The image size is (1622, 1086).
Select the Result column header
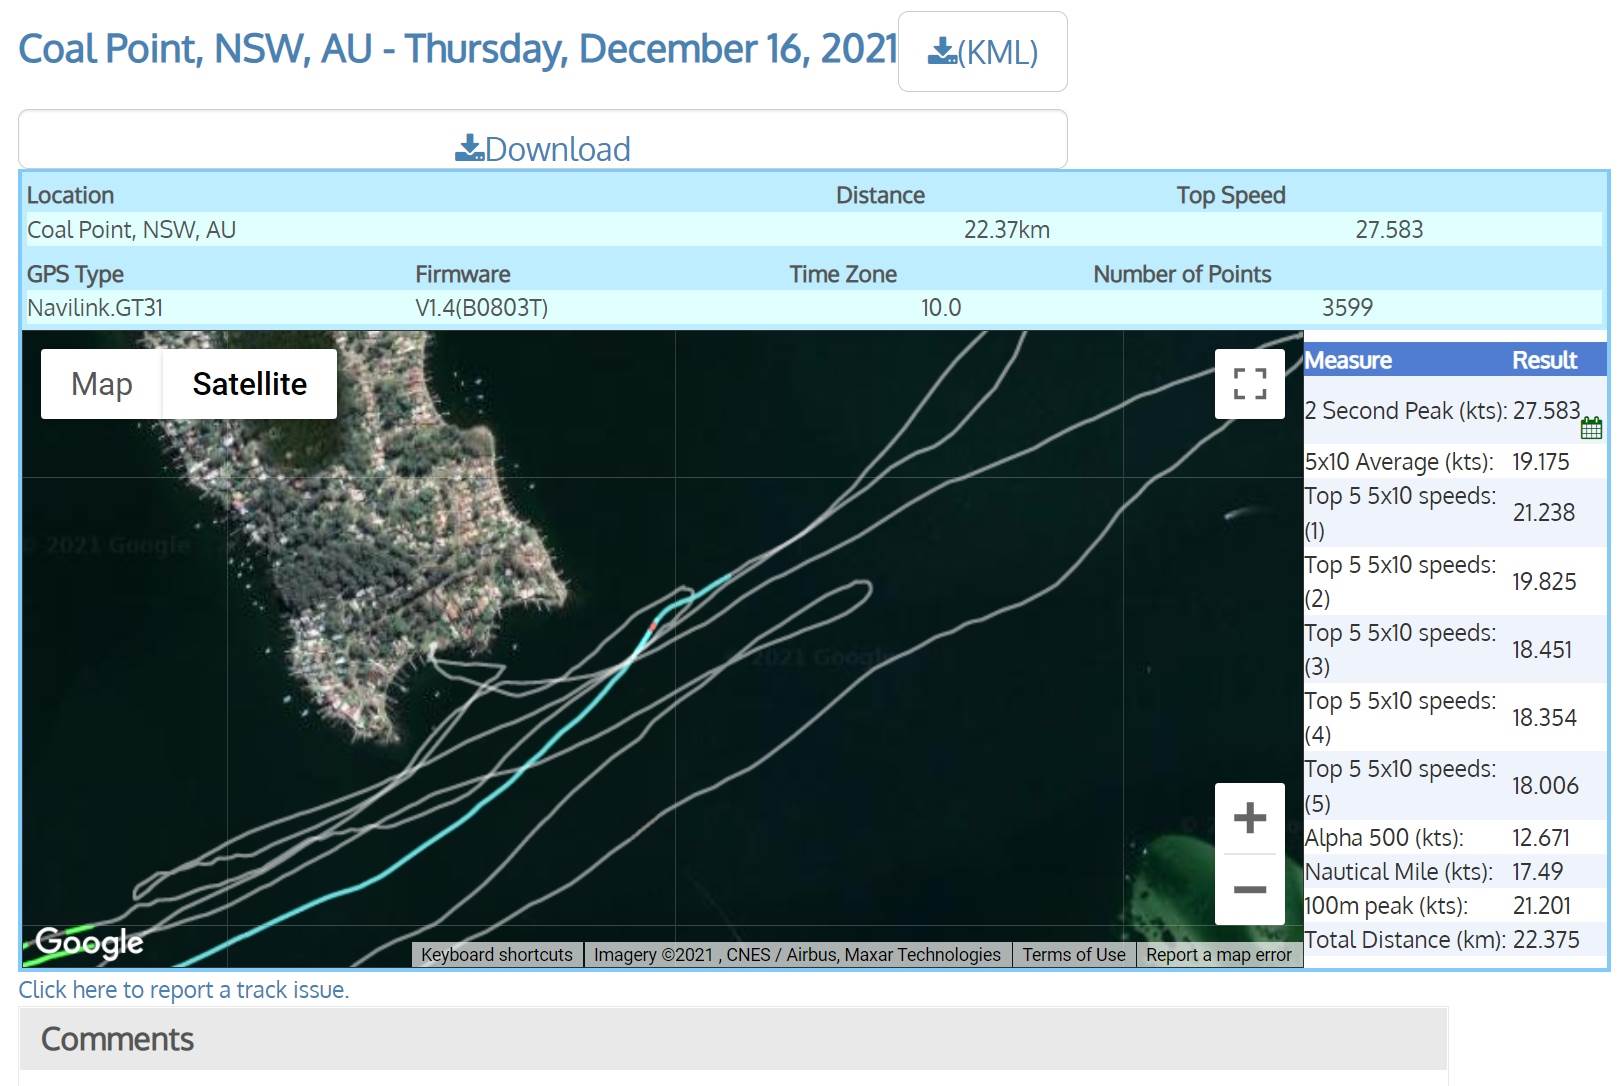coord(1544,360)
